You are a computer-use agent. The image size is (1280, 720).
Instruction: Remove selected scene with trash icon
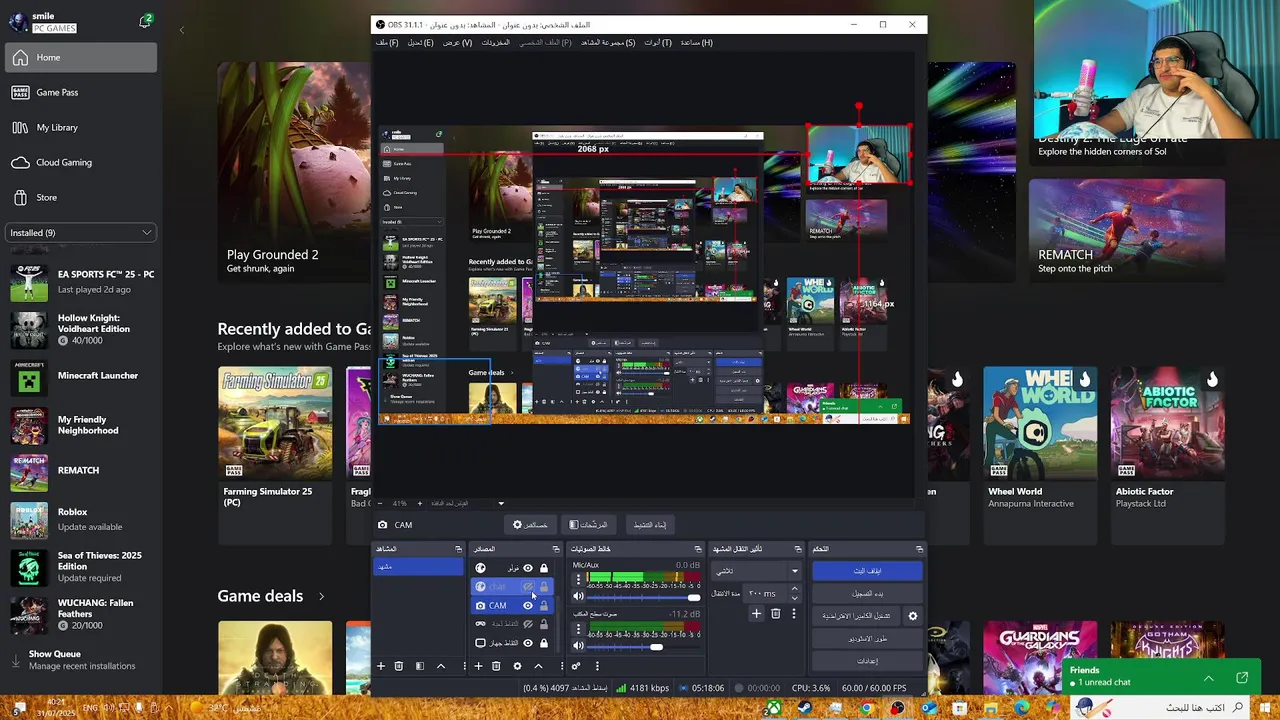click(398, 666)
